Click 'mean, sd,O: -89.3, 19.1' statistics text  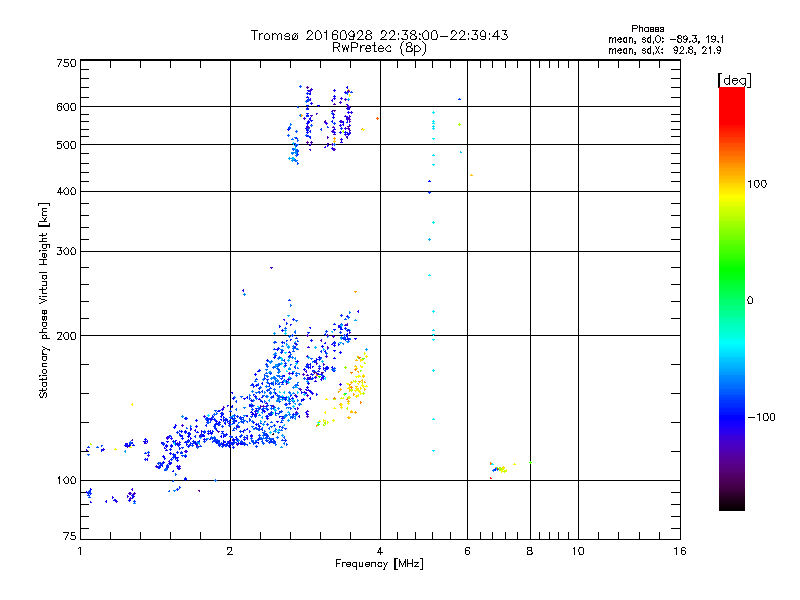coord(666,39)
